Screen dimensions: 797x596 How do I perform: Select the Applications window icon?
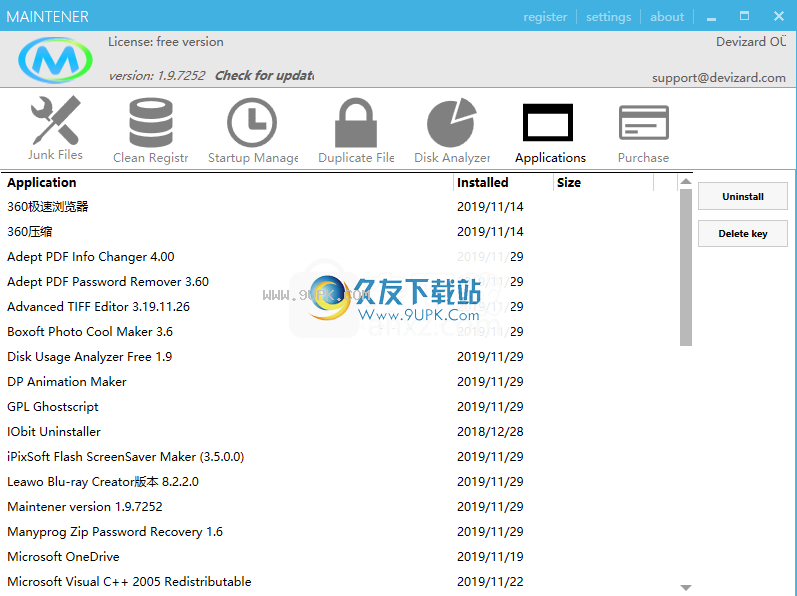(x=548, y=122)
